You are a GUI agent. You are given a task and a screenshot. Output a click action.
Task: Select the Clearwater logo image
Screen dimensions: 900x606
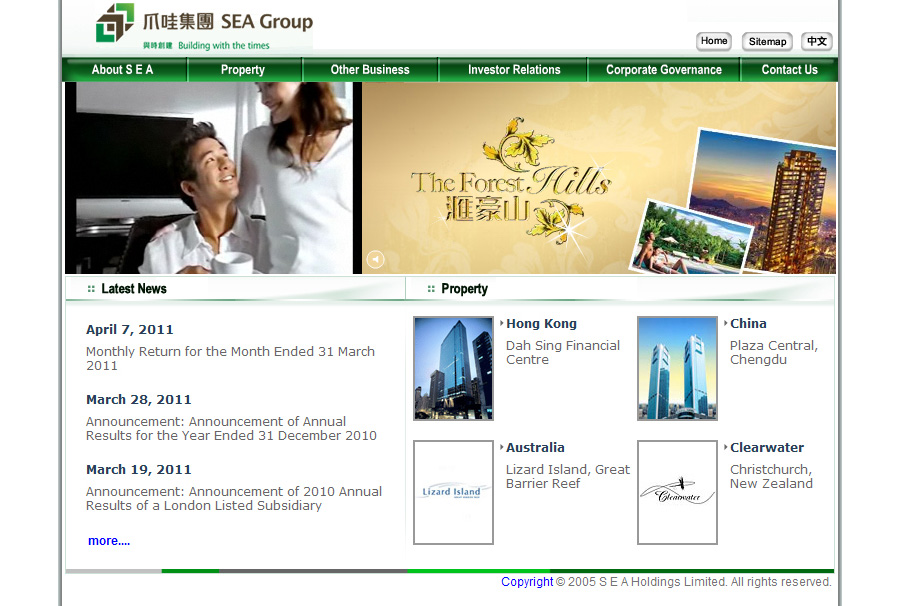(677, 492)
